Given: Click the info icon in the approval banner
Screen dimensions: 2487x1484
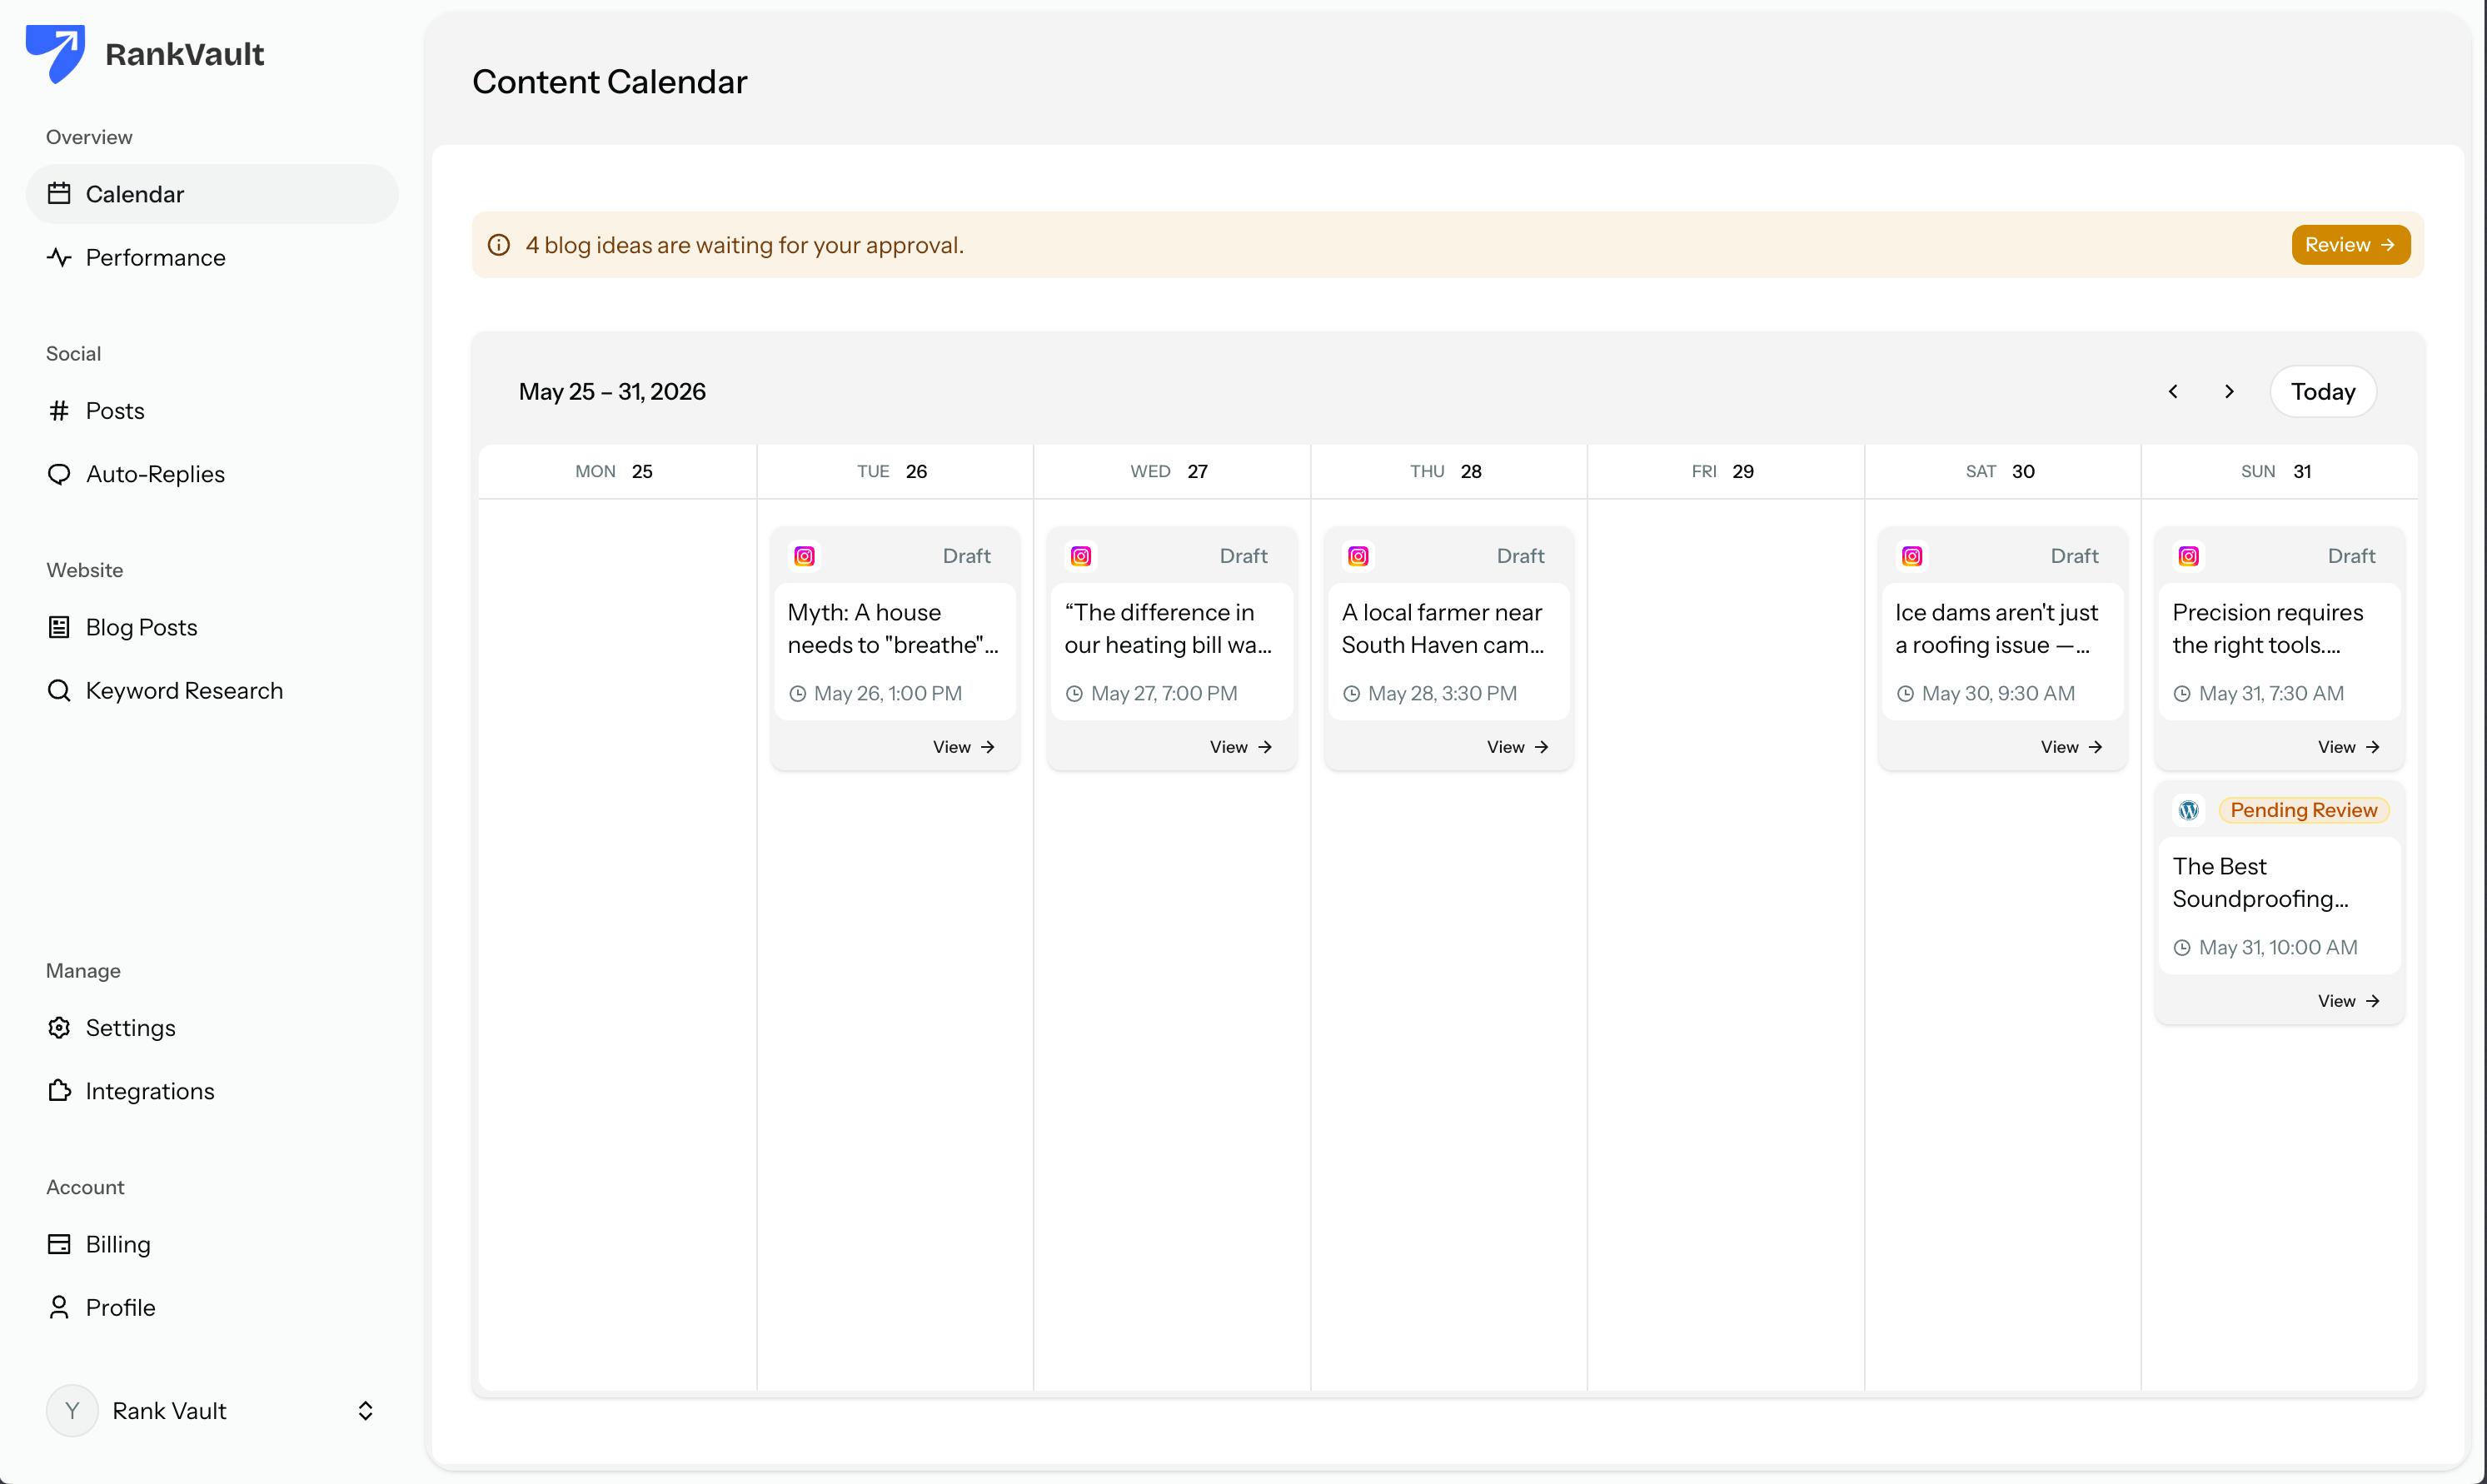Looking at the screenshot, I should coord(499,245).
